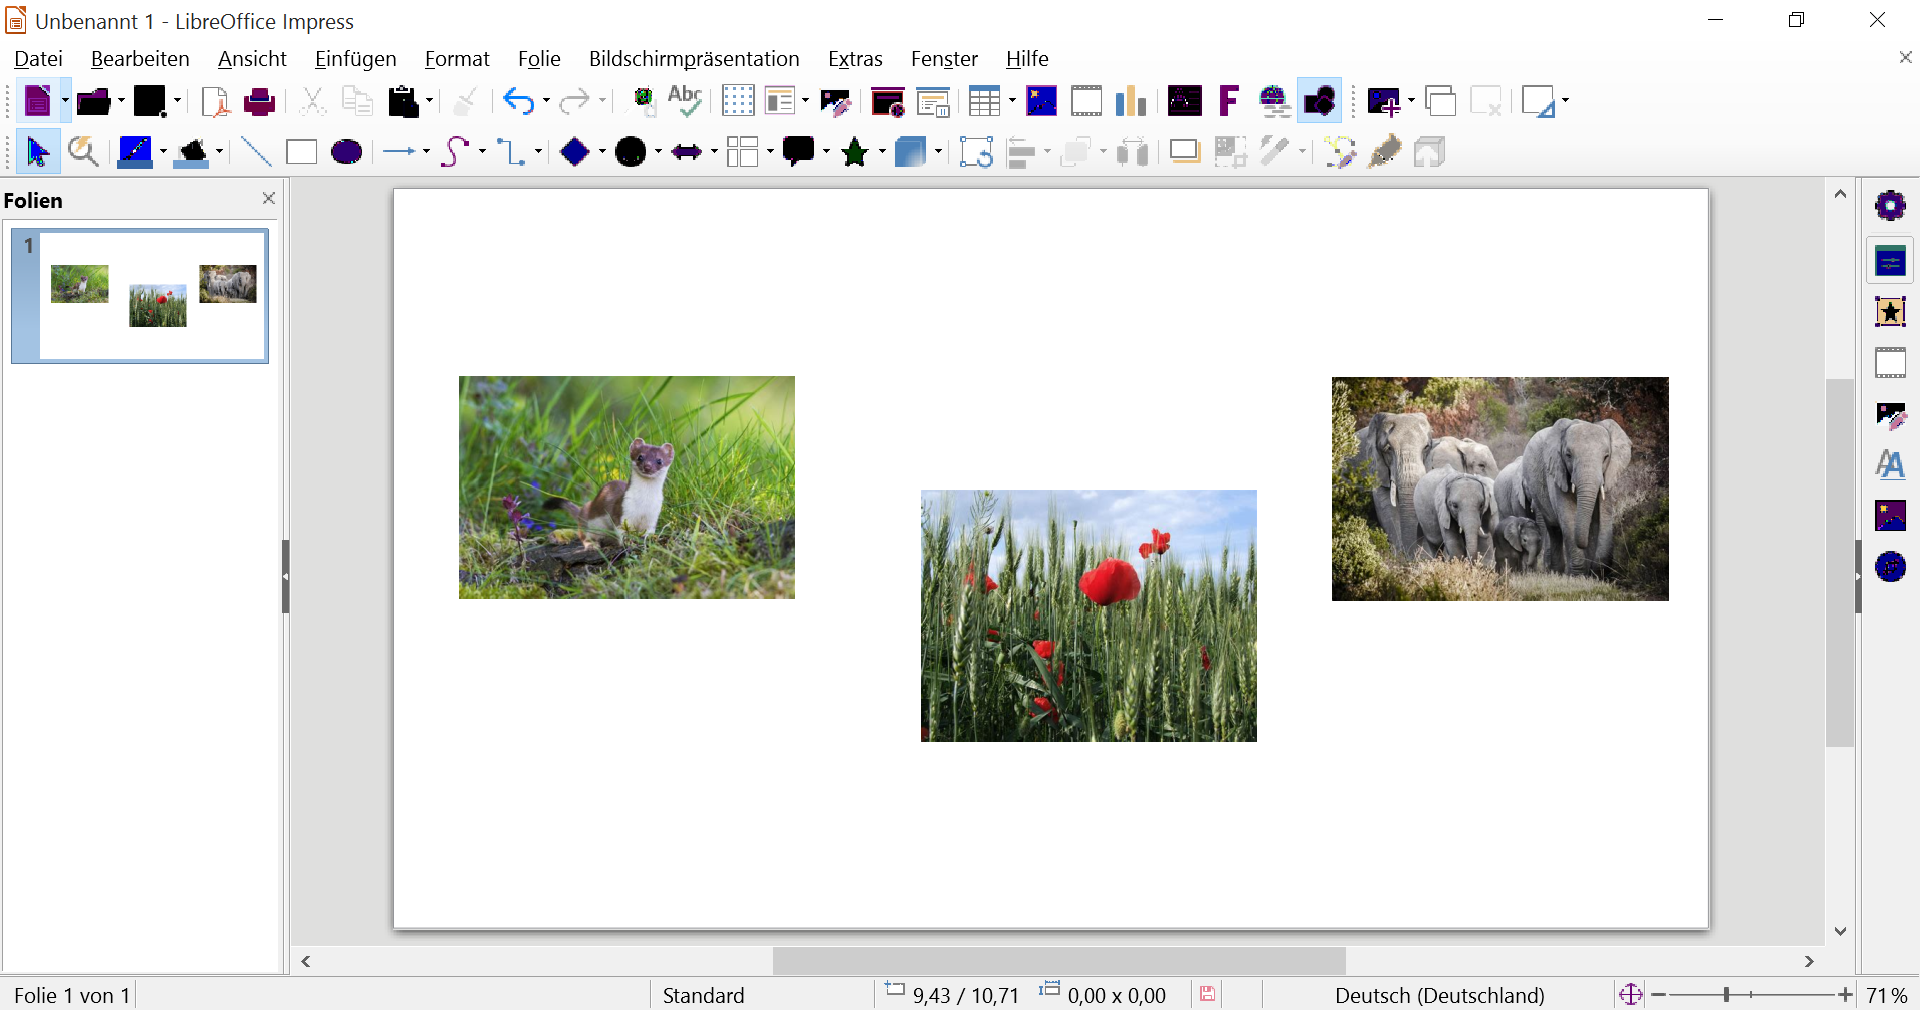This screenshot has width=1920, height=1010.
Task: Click the Export as PDF icon
Action: tap(215, 101)
